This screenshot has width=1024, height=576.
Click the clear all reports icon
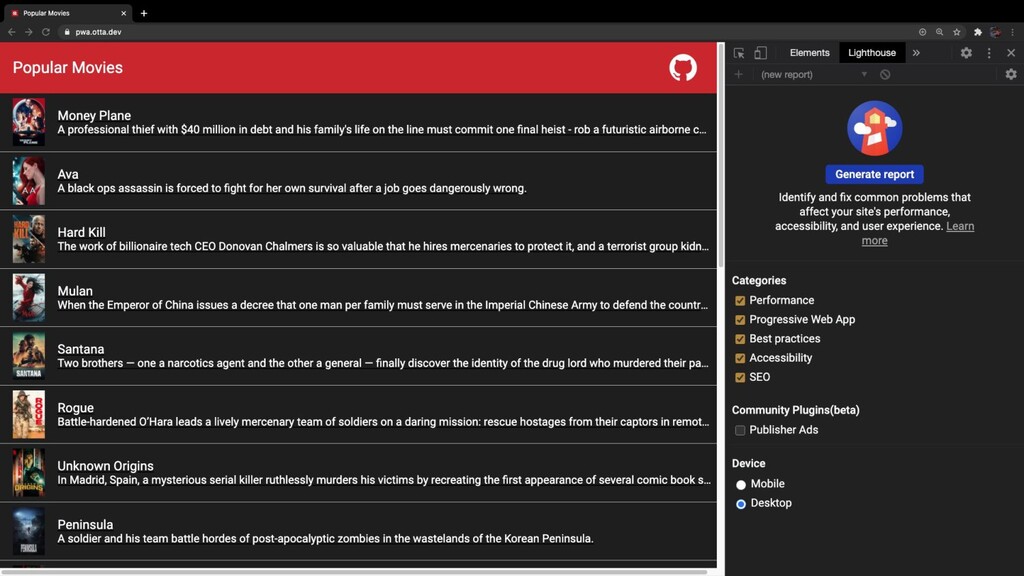click(x=885, y=74)
